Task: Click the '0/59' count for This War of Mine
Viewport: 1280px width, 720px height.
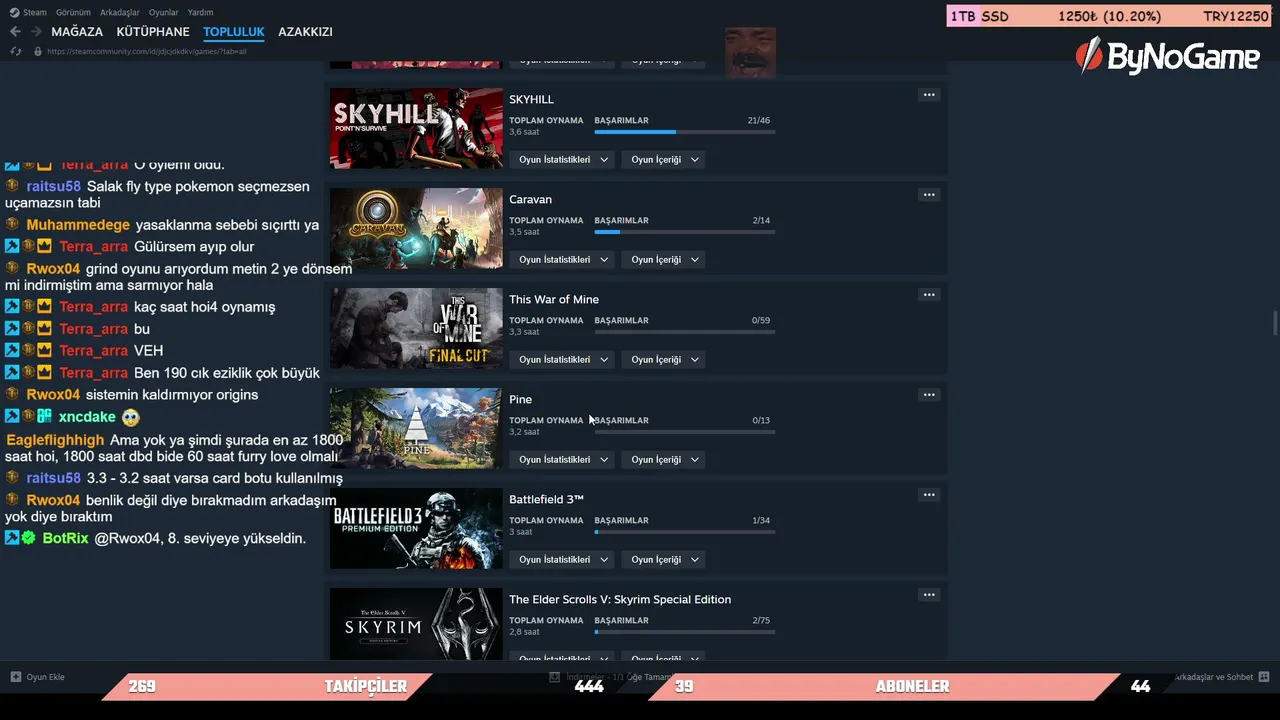Action: [x=761, y=321]
